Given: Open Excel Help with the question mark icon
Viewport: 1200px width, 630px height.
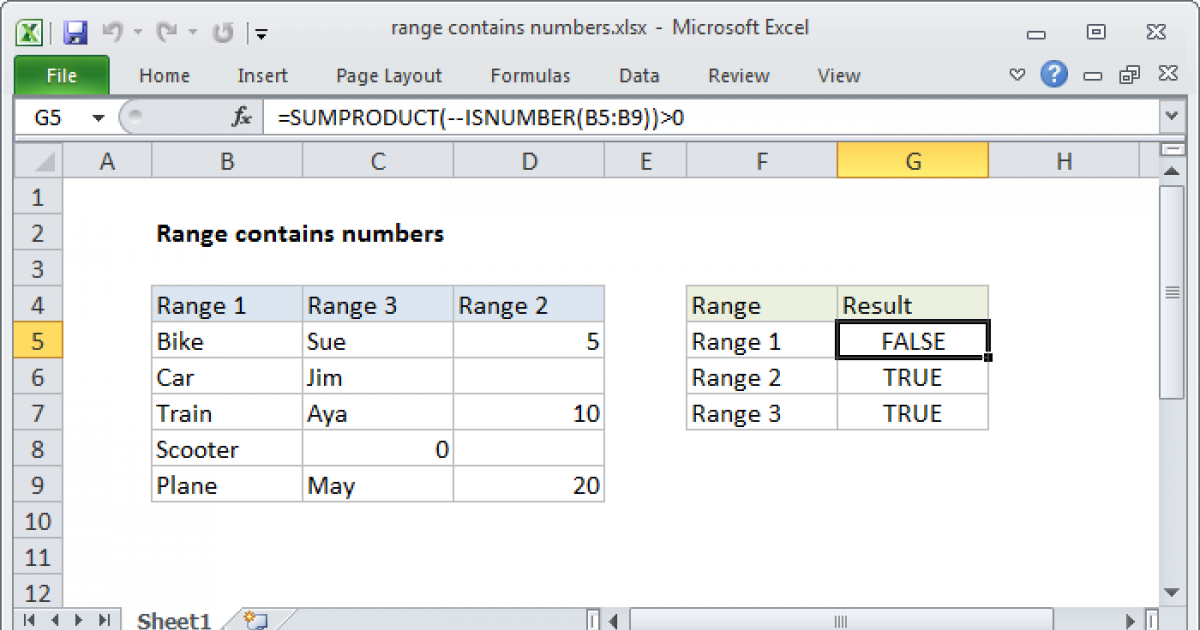Looking at the screenshot, I should pyautogui.click(x=1054, y=75).
